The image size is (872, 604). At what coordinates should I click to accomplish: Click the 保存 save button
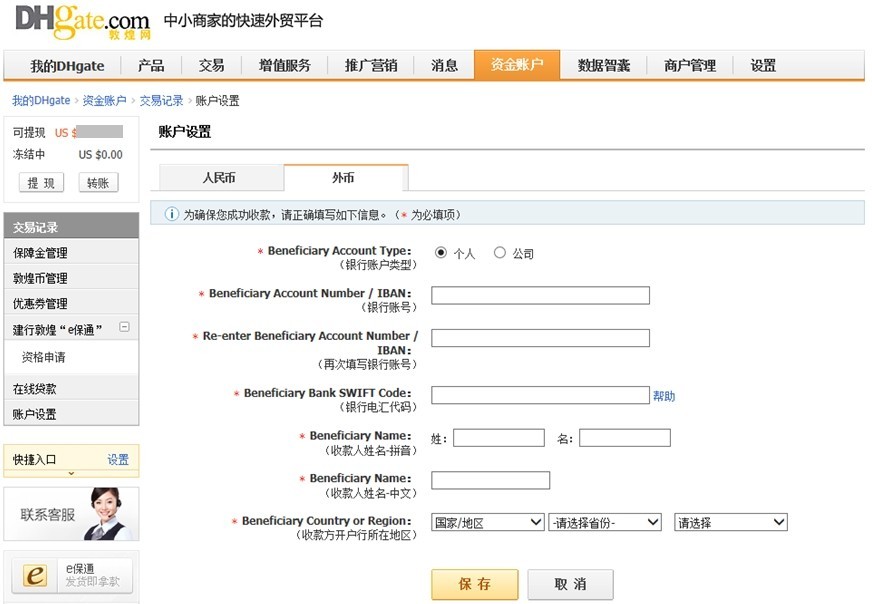point(475,584)
